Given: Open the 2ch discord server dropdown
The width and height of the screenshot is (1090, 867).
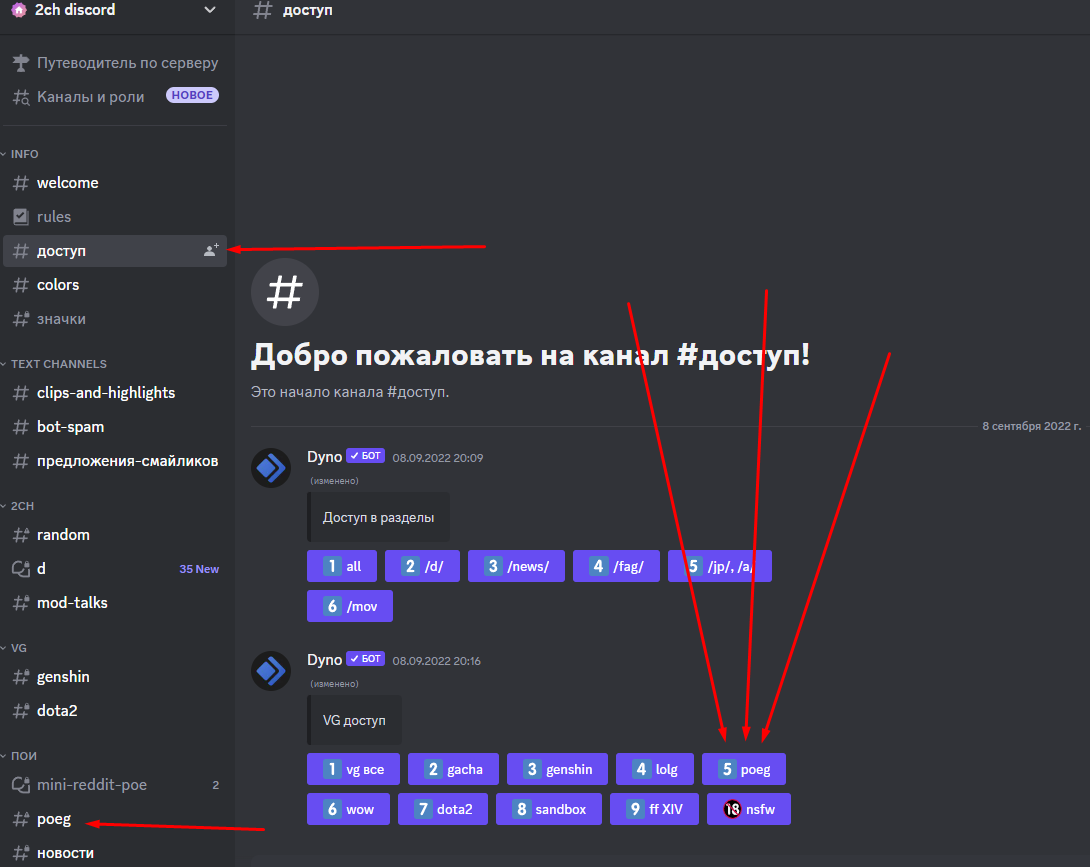Looking at the screenshot, I should click(209, 10).
